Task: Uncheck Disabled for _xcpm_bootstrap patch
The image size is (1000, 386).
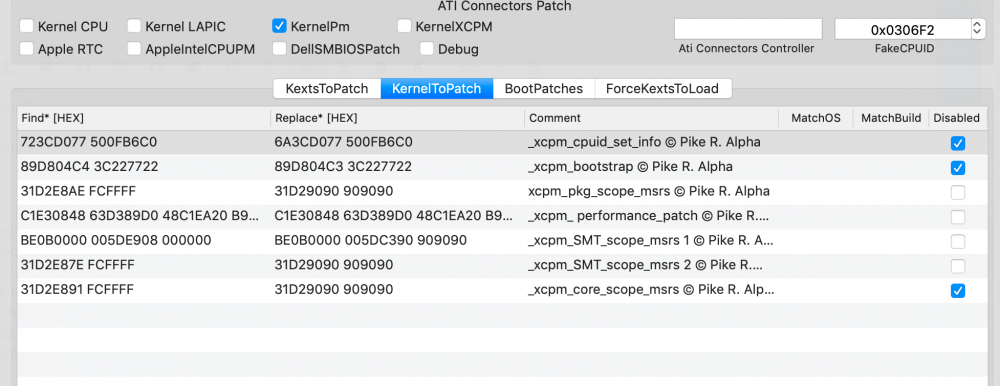Action: tap(957, 168)
